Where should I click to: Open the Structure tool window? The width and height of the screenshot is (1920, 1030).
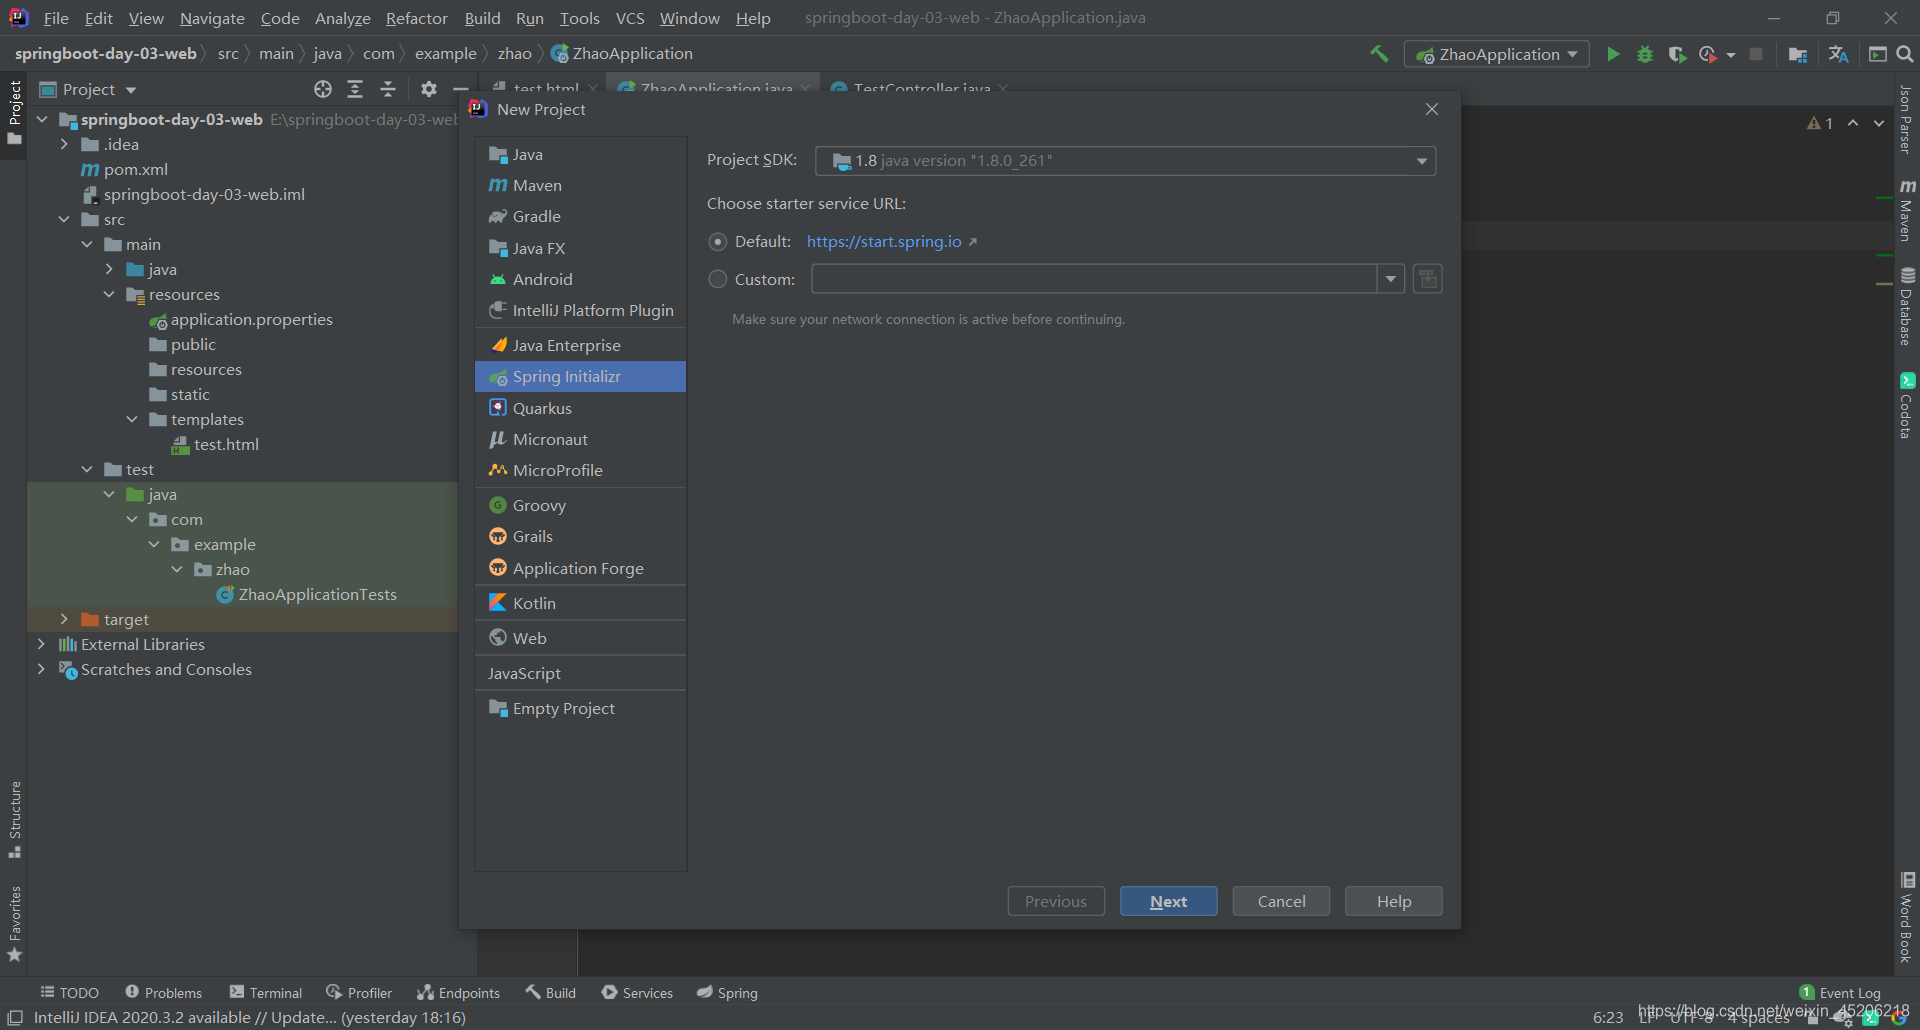coord(15,819)
